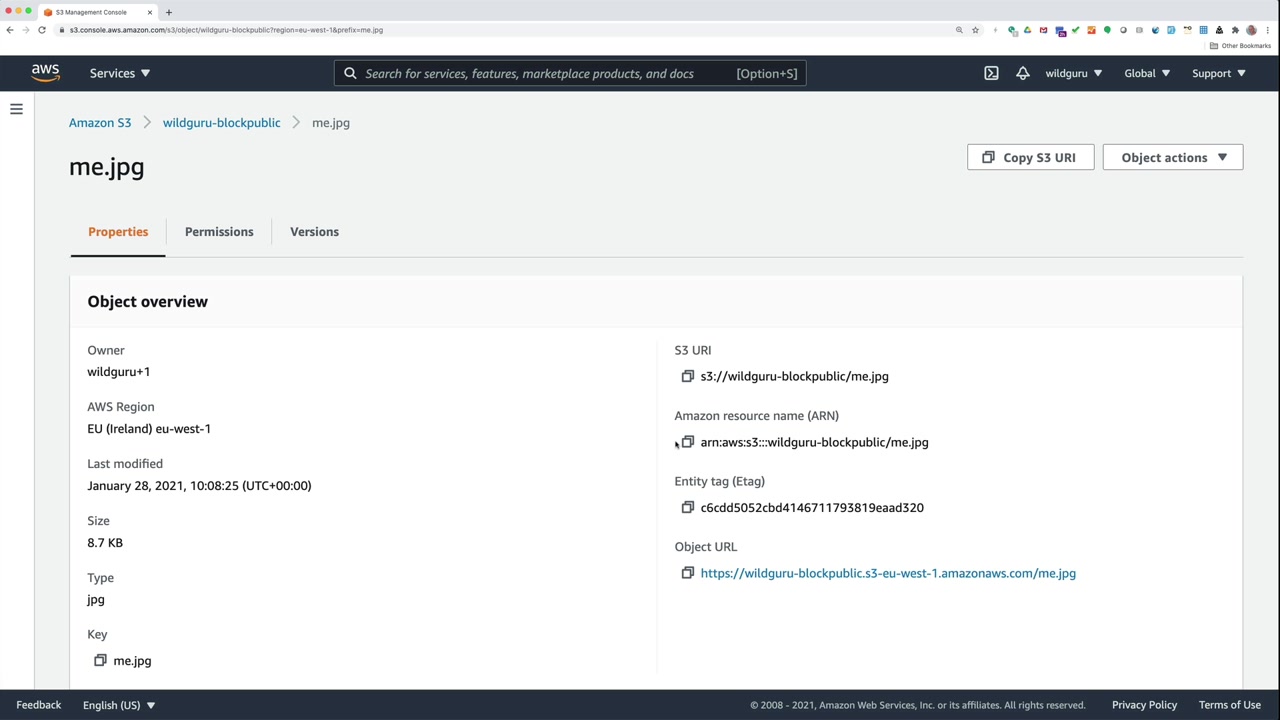Copy the Etag value icon
Screen dimensions: 1280x720
click(x=687, y=507)
